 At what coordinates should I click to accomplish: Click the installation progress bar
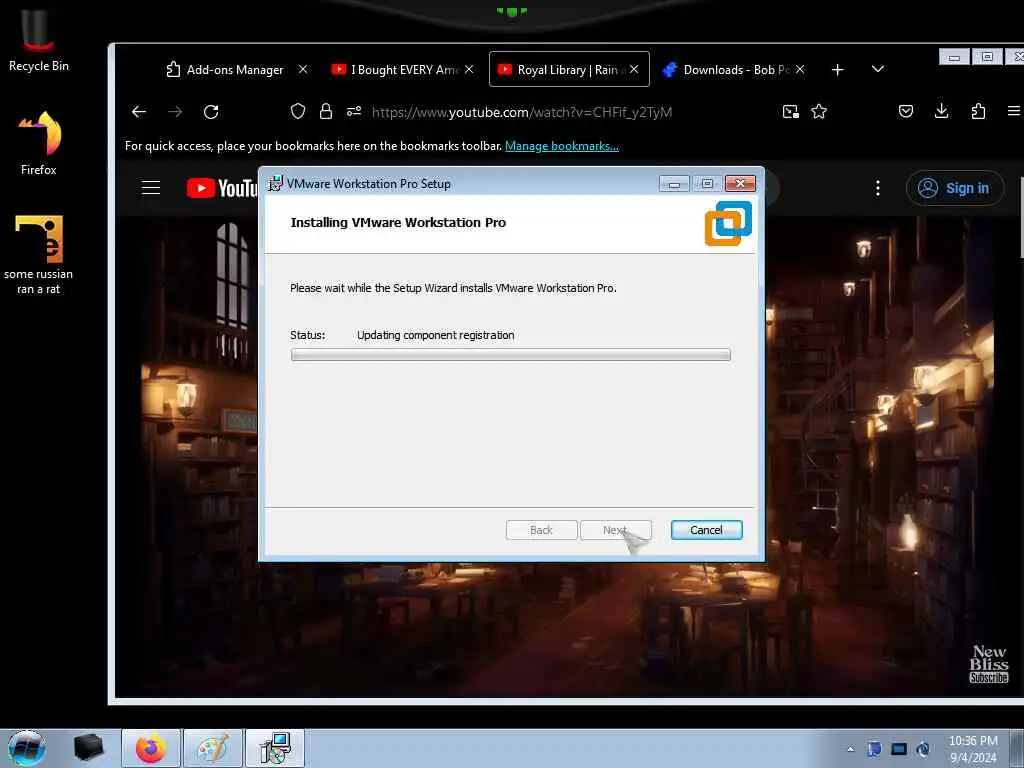pyautogui.click(x=511, y=355)
